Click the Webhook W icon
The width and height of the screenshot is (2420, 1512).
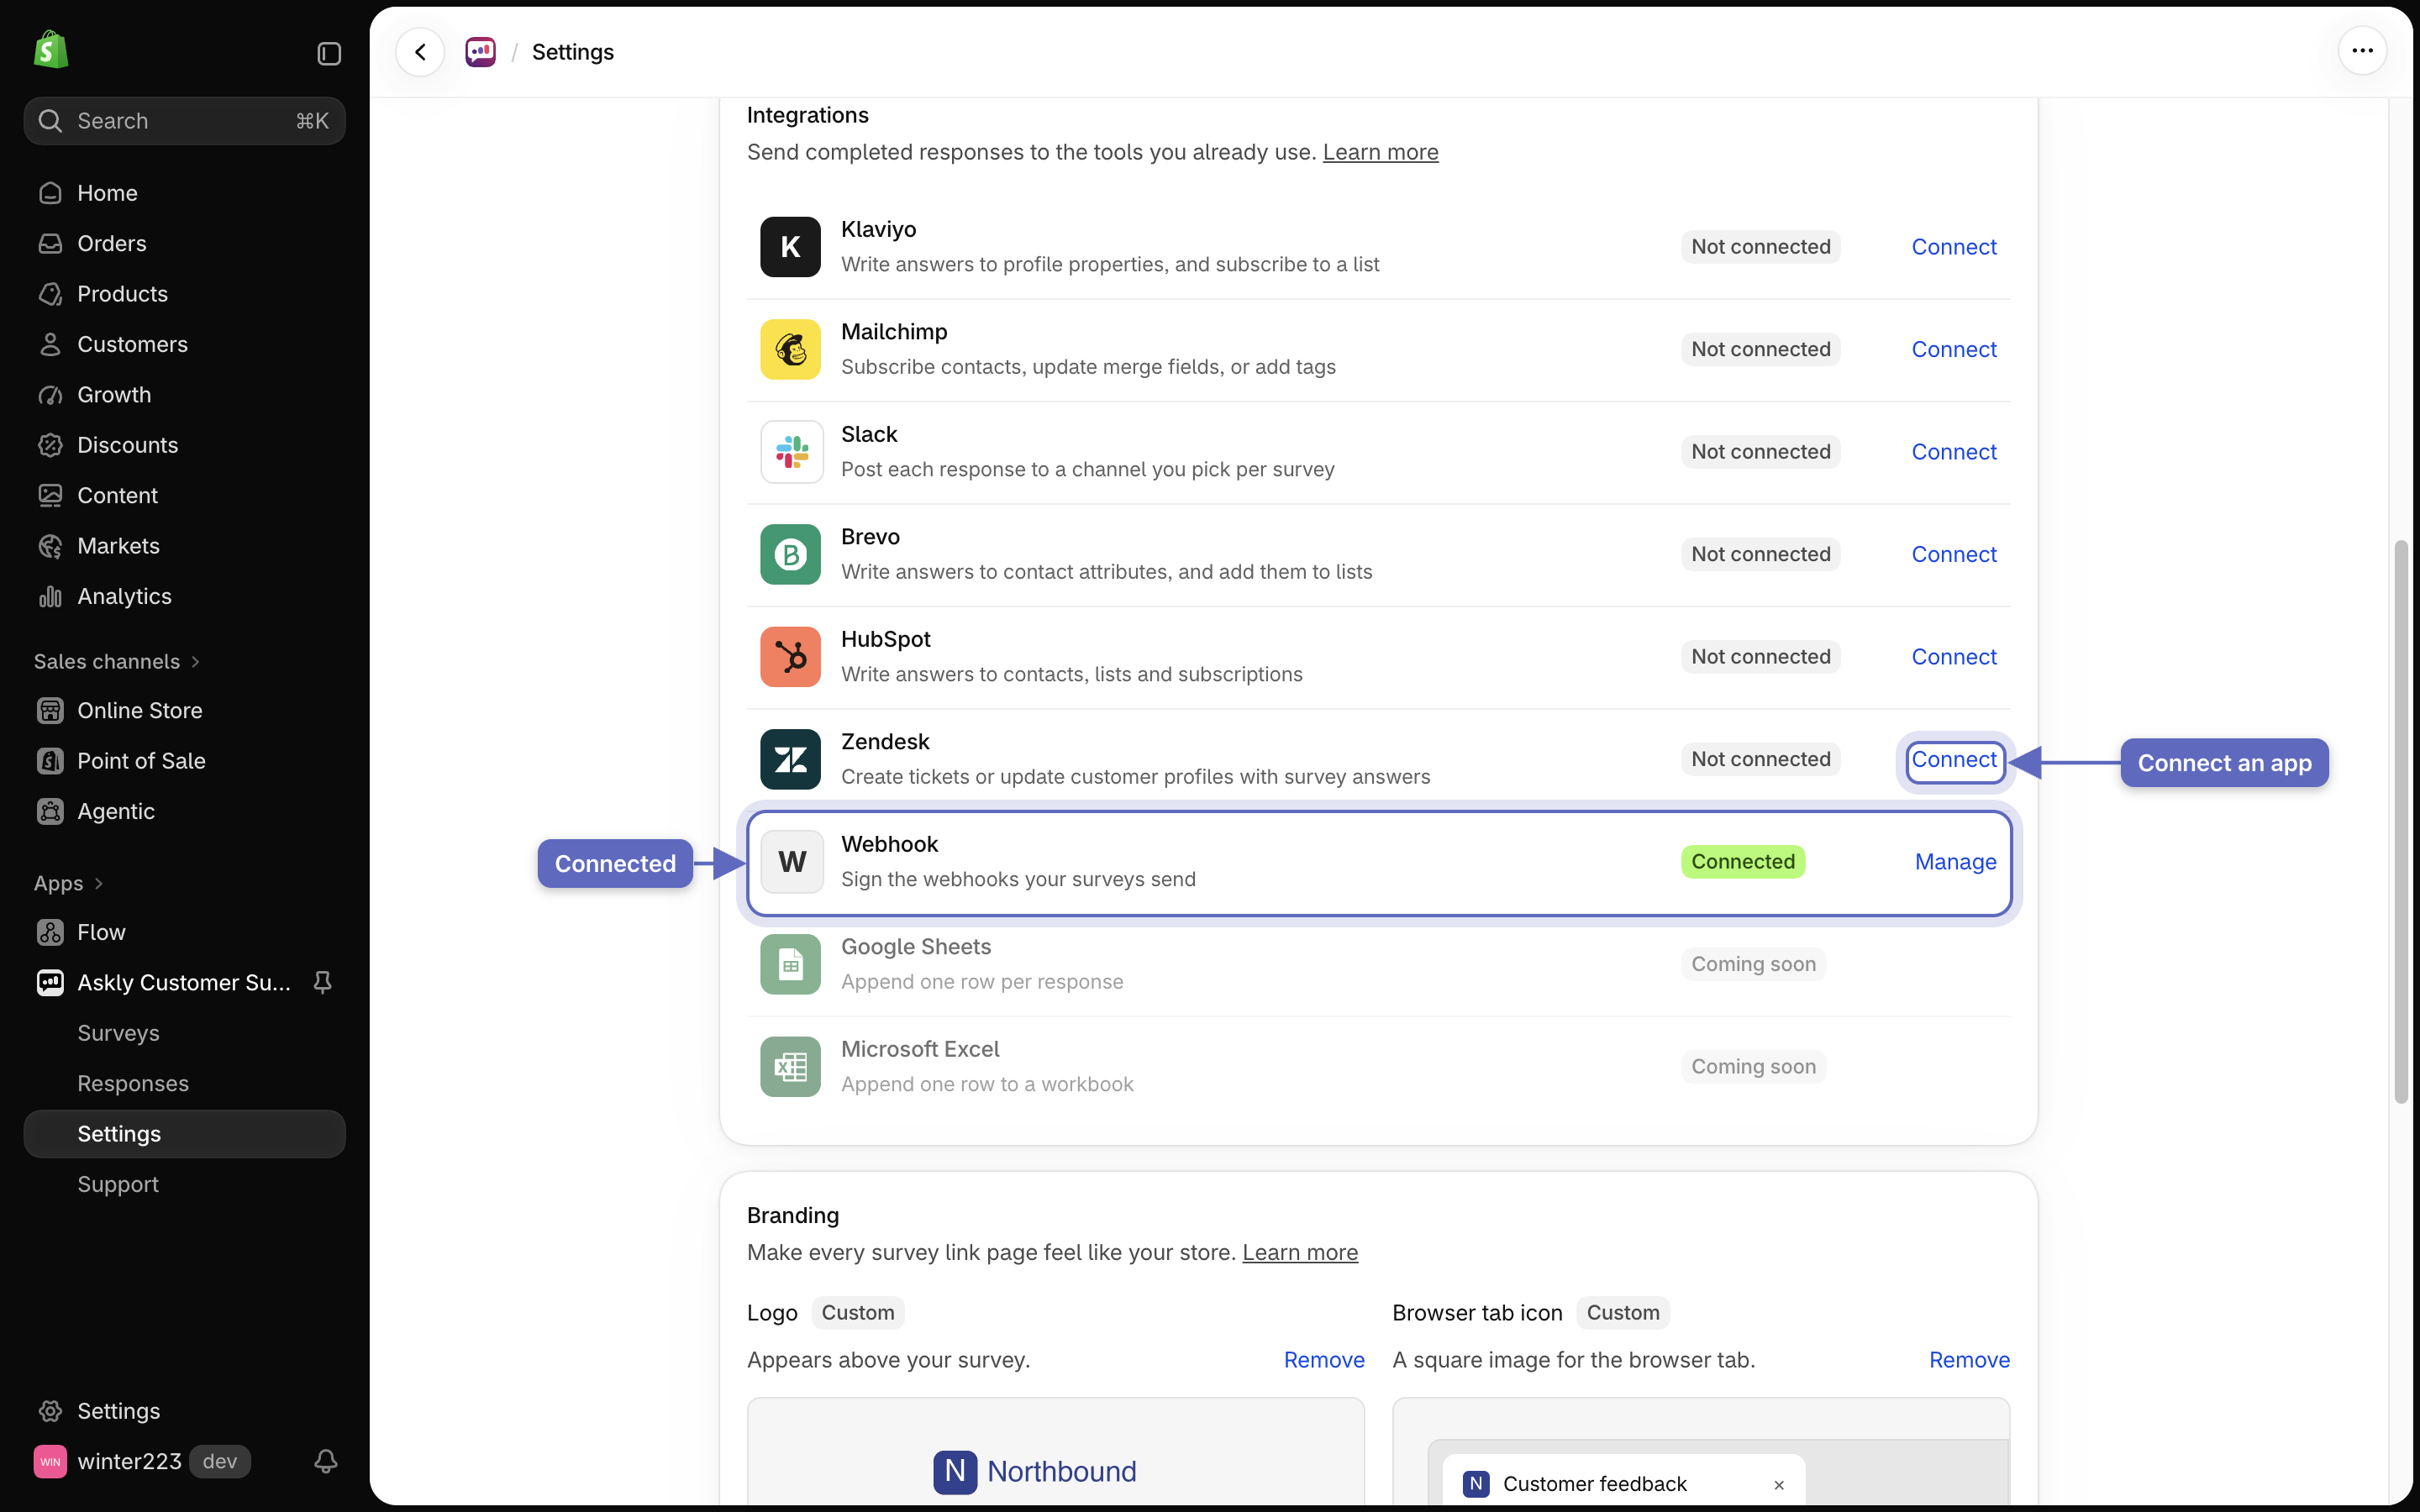791,862
